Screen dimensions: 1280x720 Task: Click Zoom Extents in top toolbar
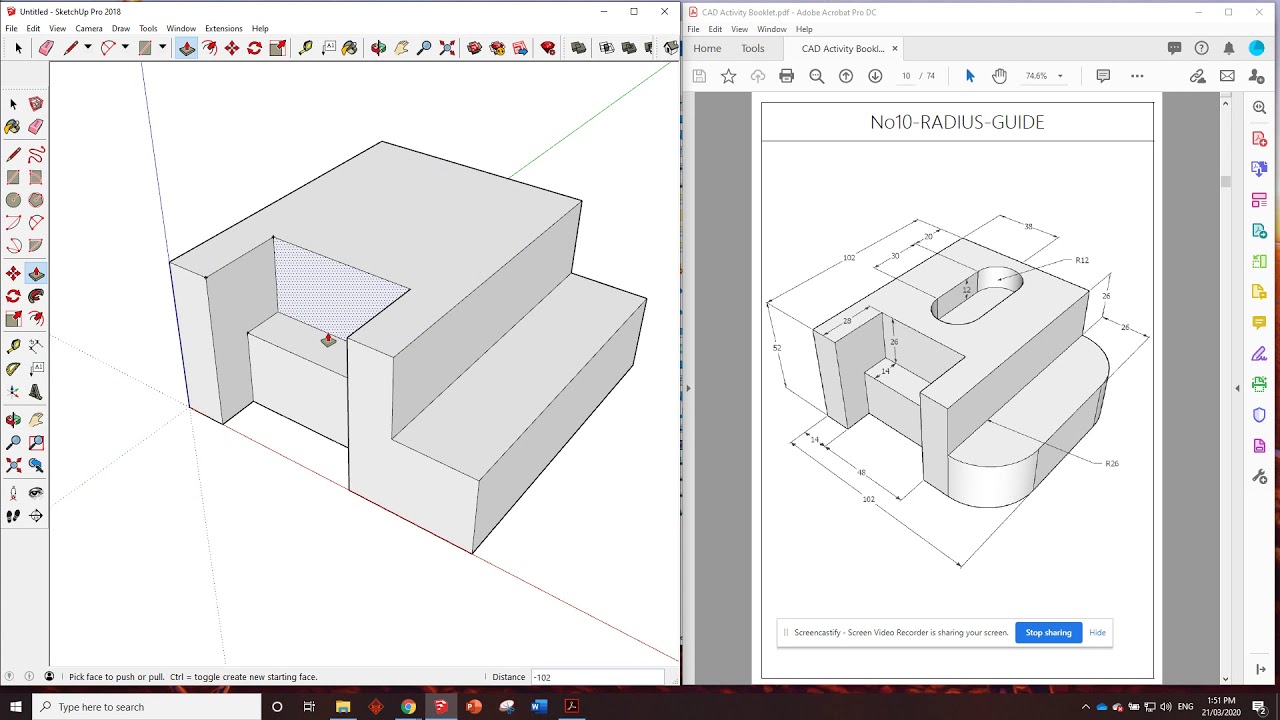(447, 48)
